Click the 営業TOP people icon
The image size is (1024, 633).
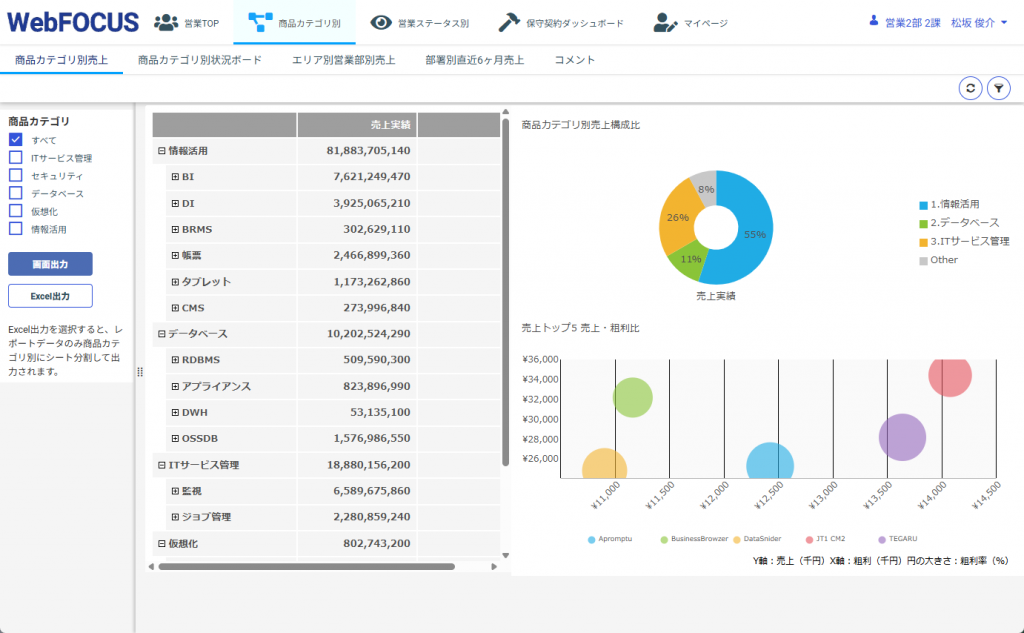tap(166, 23)
